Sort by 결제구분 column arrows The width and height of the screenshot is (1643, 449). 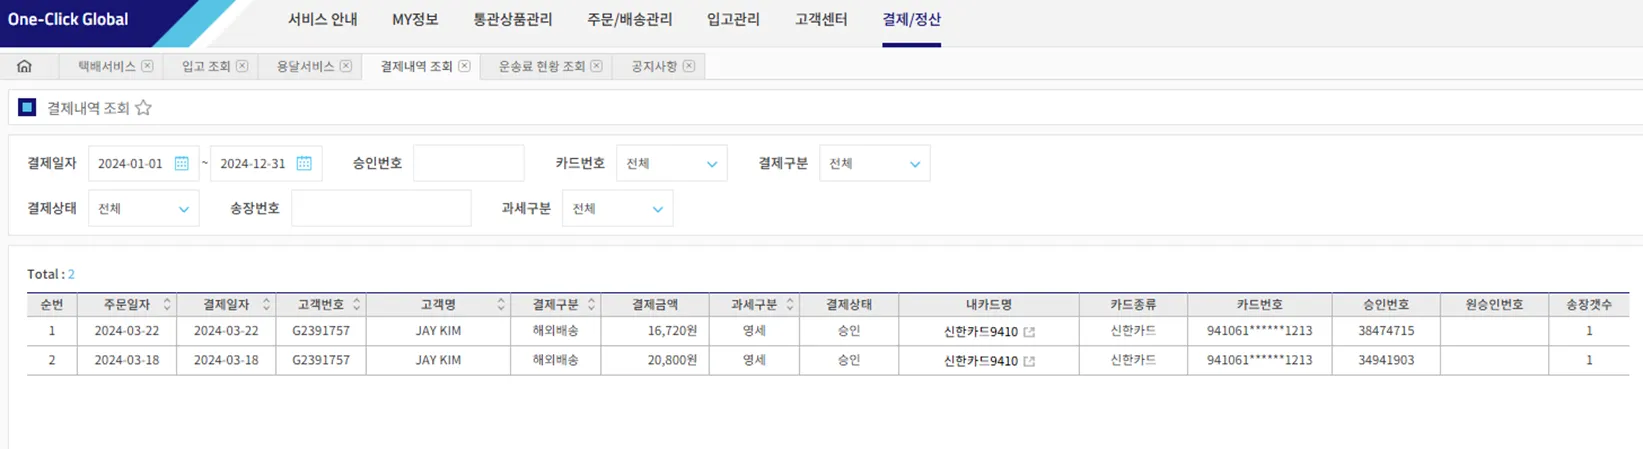pyautogui.click(x=591, y=304)
